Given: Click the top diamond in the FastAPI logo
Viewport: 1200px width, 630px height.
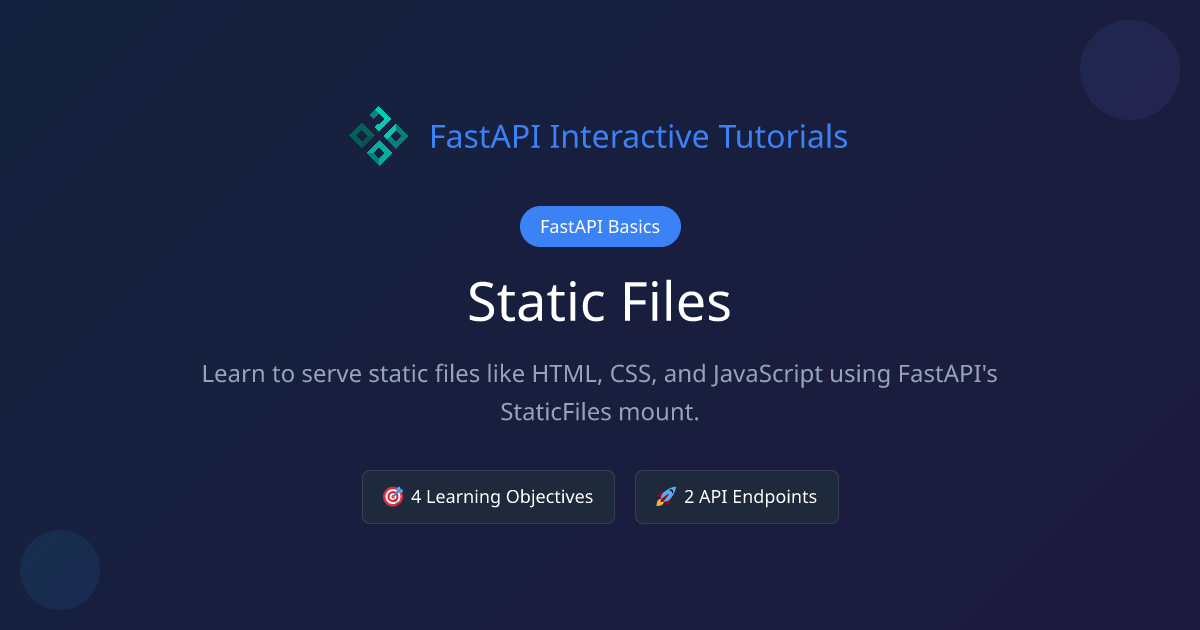Looking at the screenshot, I should click(381, 116).
